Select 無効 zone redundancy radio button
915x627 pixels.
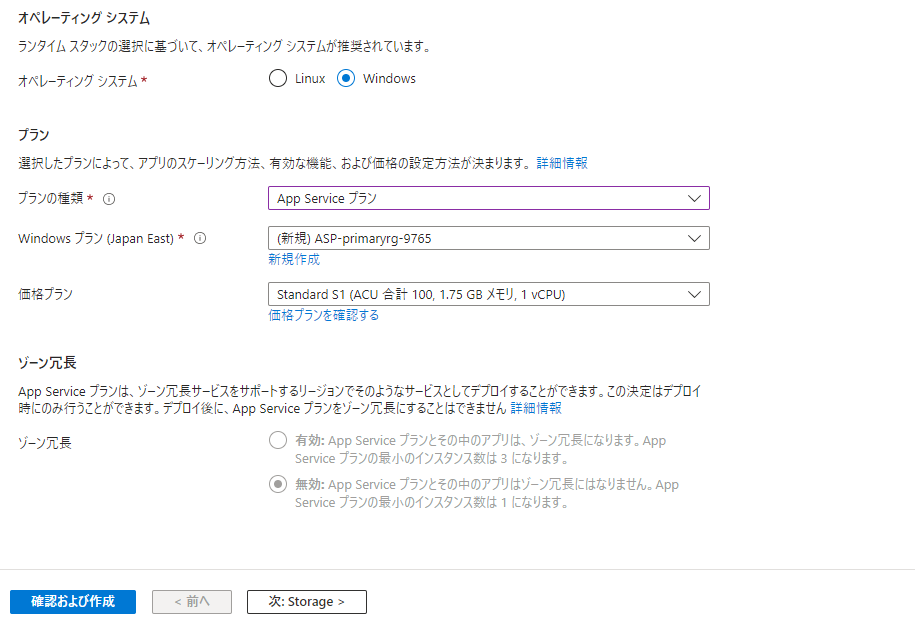click(278, 484)
